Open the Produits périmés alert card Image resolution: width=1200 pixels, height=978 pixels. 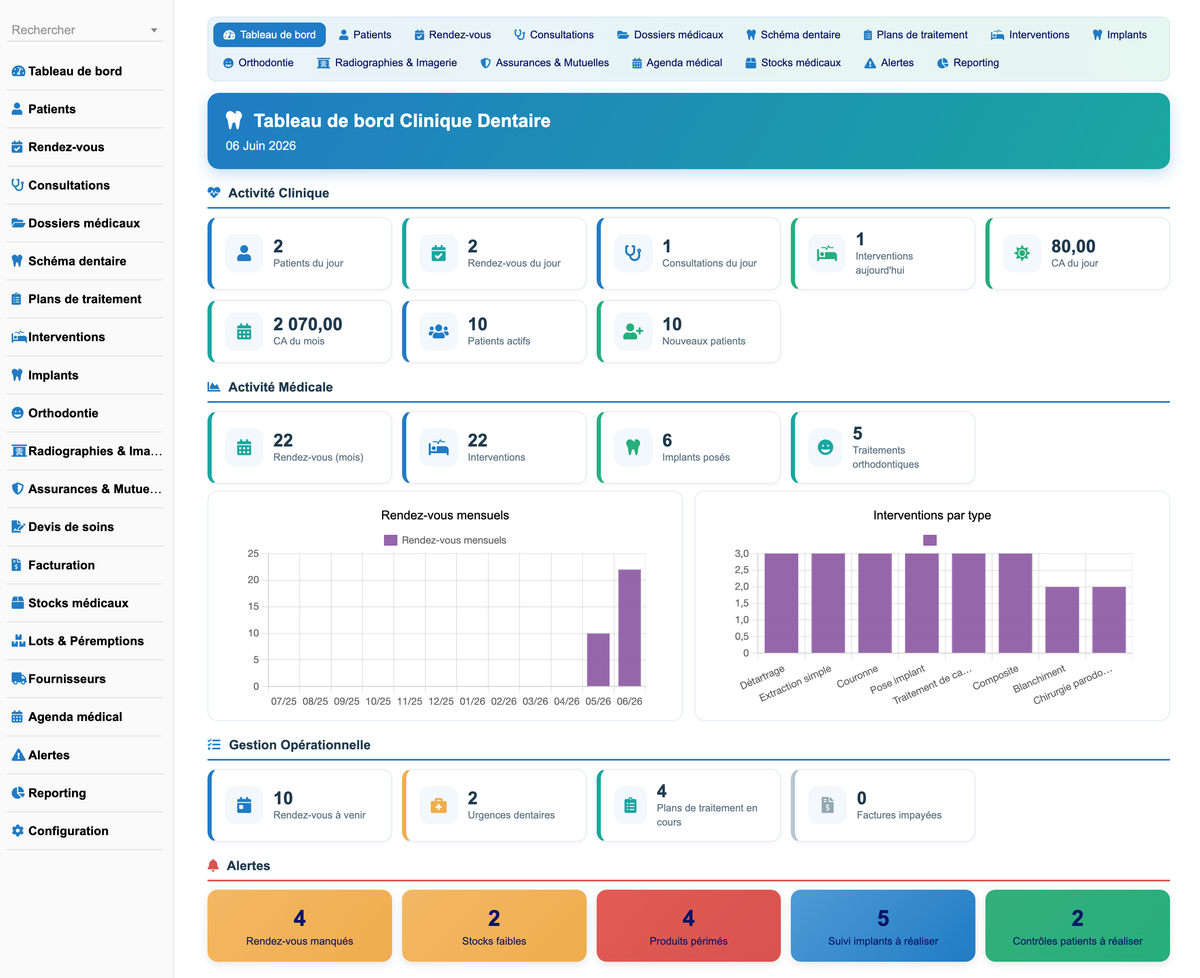pyautogui.click(x=688, y=925)
